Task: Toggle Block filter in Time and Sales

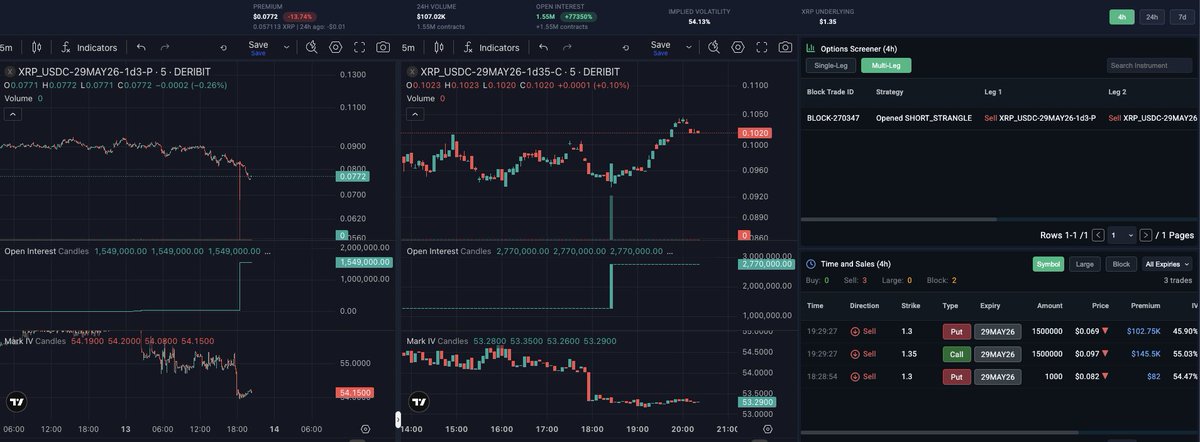Action: [x=1120, y=264]
